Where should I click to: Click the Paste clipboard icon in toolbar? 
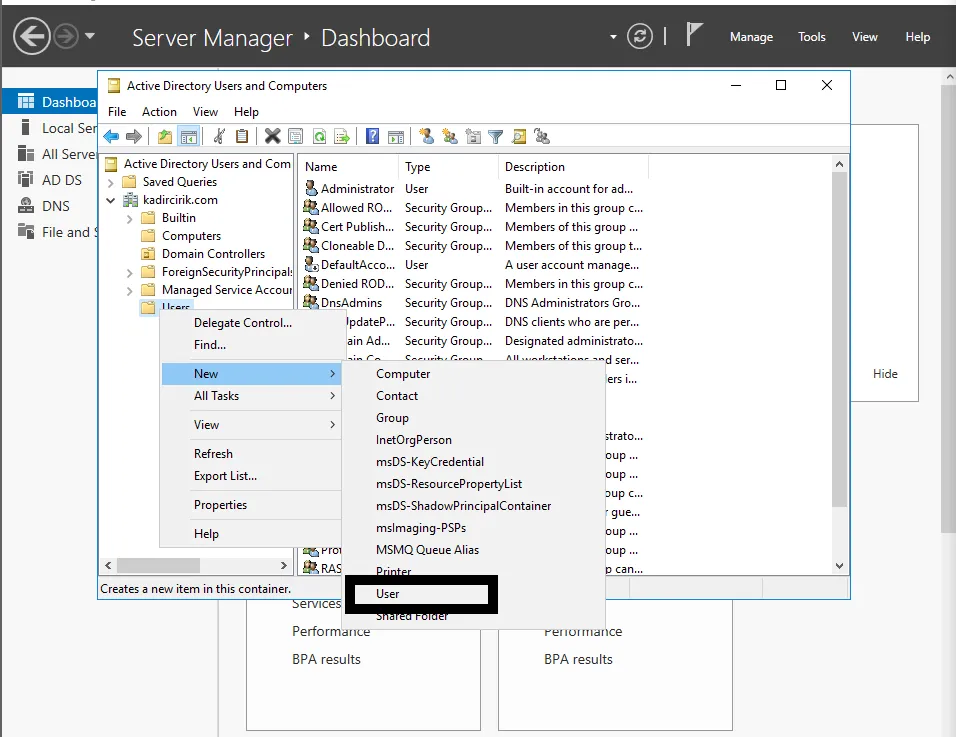click(242, 137)
